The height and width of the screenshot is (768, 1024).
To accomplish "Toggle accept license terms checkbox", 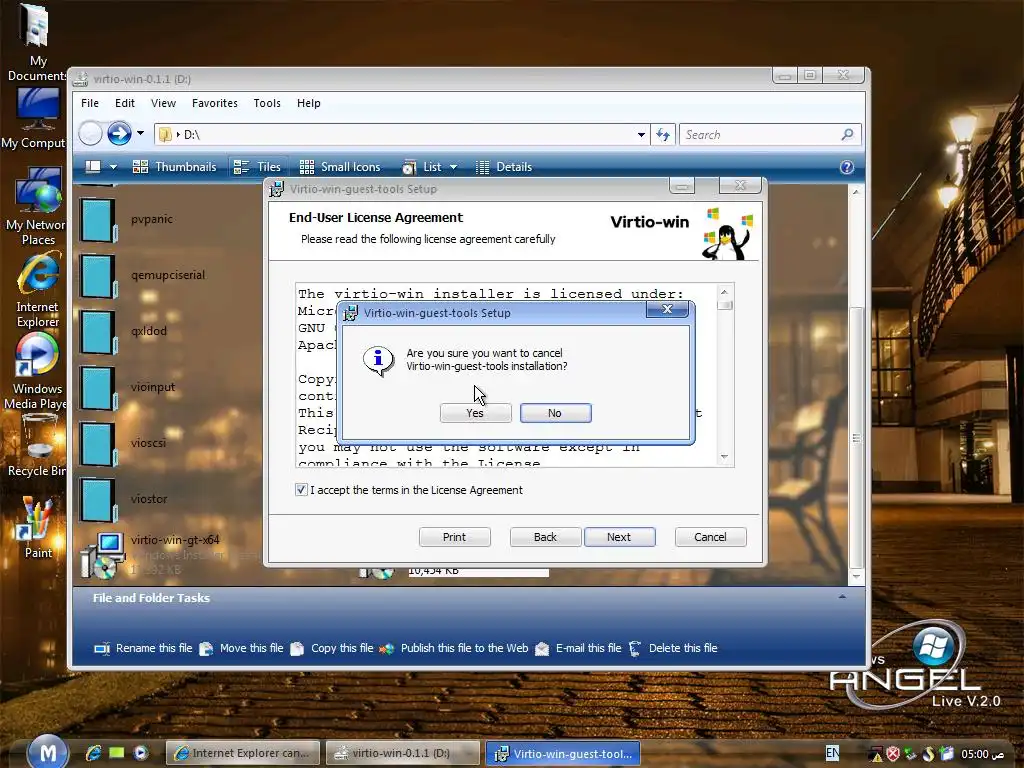I will tap(301, 490).
